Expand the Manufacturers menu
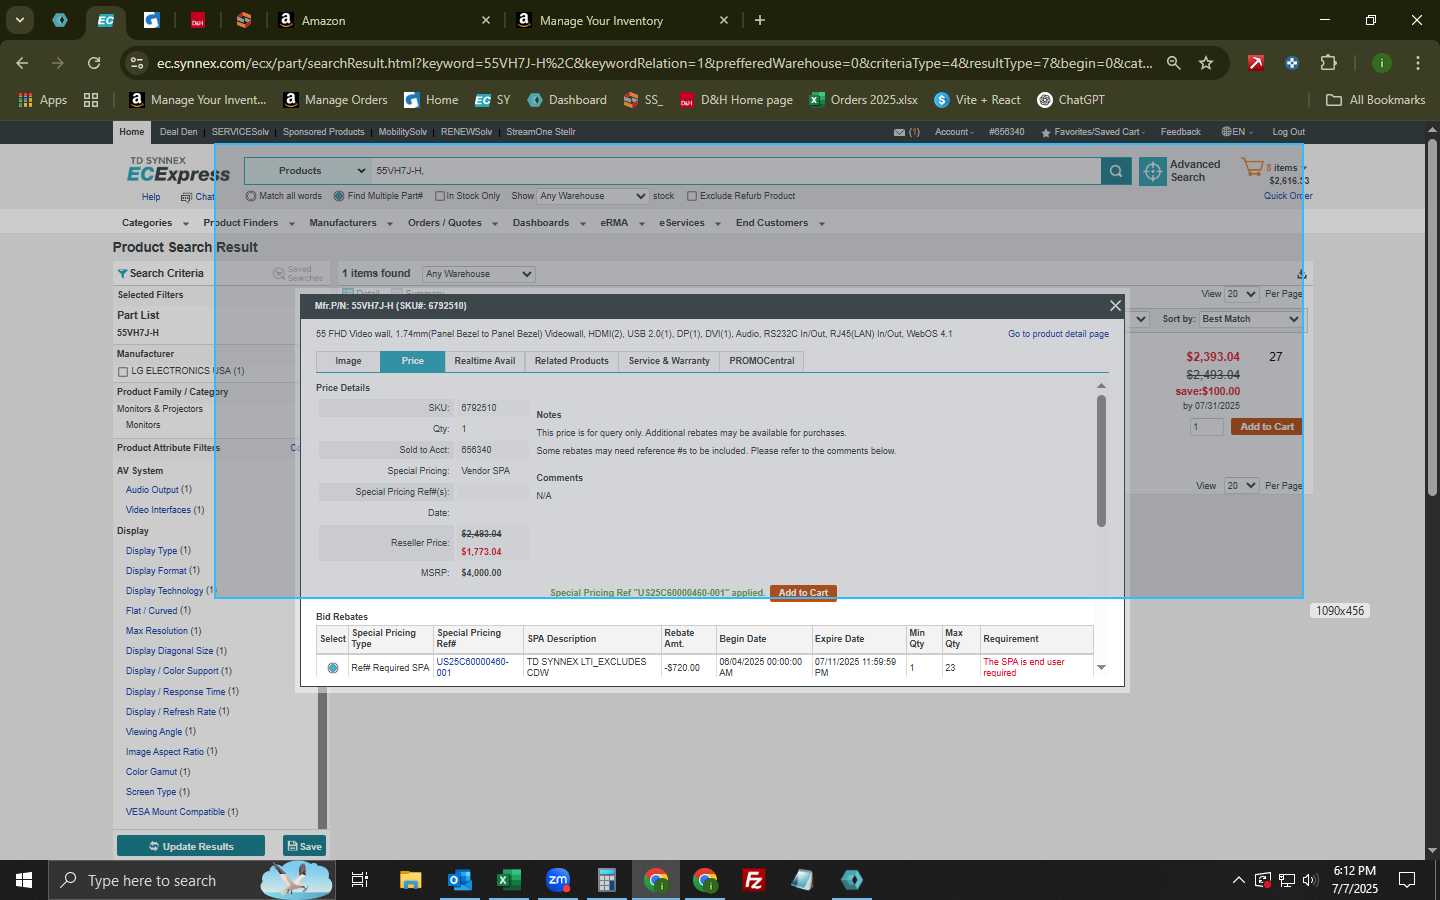 coord(350,223)
